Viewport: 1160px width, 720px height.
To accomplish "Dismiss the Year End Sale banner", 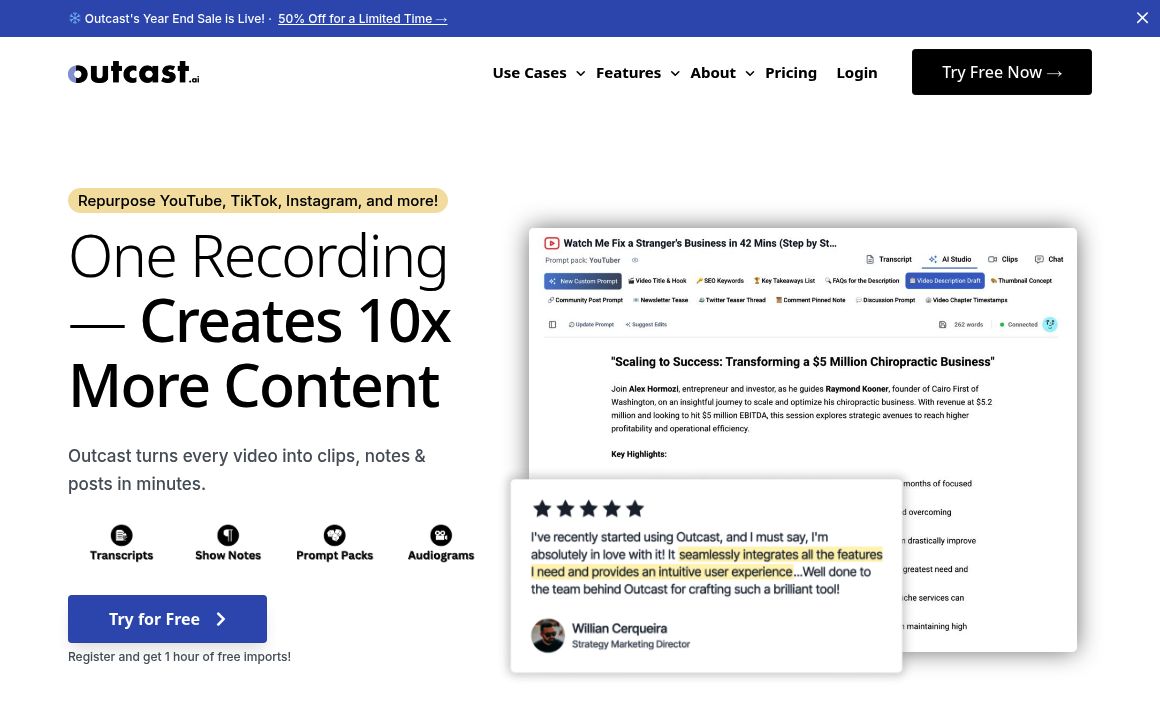I will click(x=1142, y=18).
